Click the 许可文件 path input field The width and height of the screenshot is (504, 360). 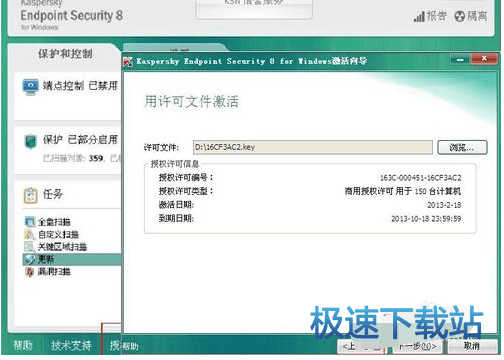(x=313, y=147)
